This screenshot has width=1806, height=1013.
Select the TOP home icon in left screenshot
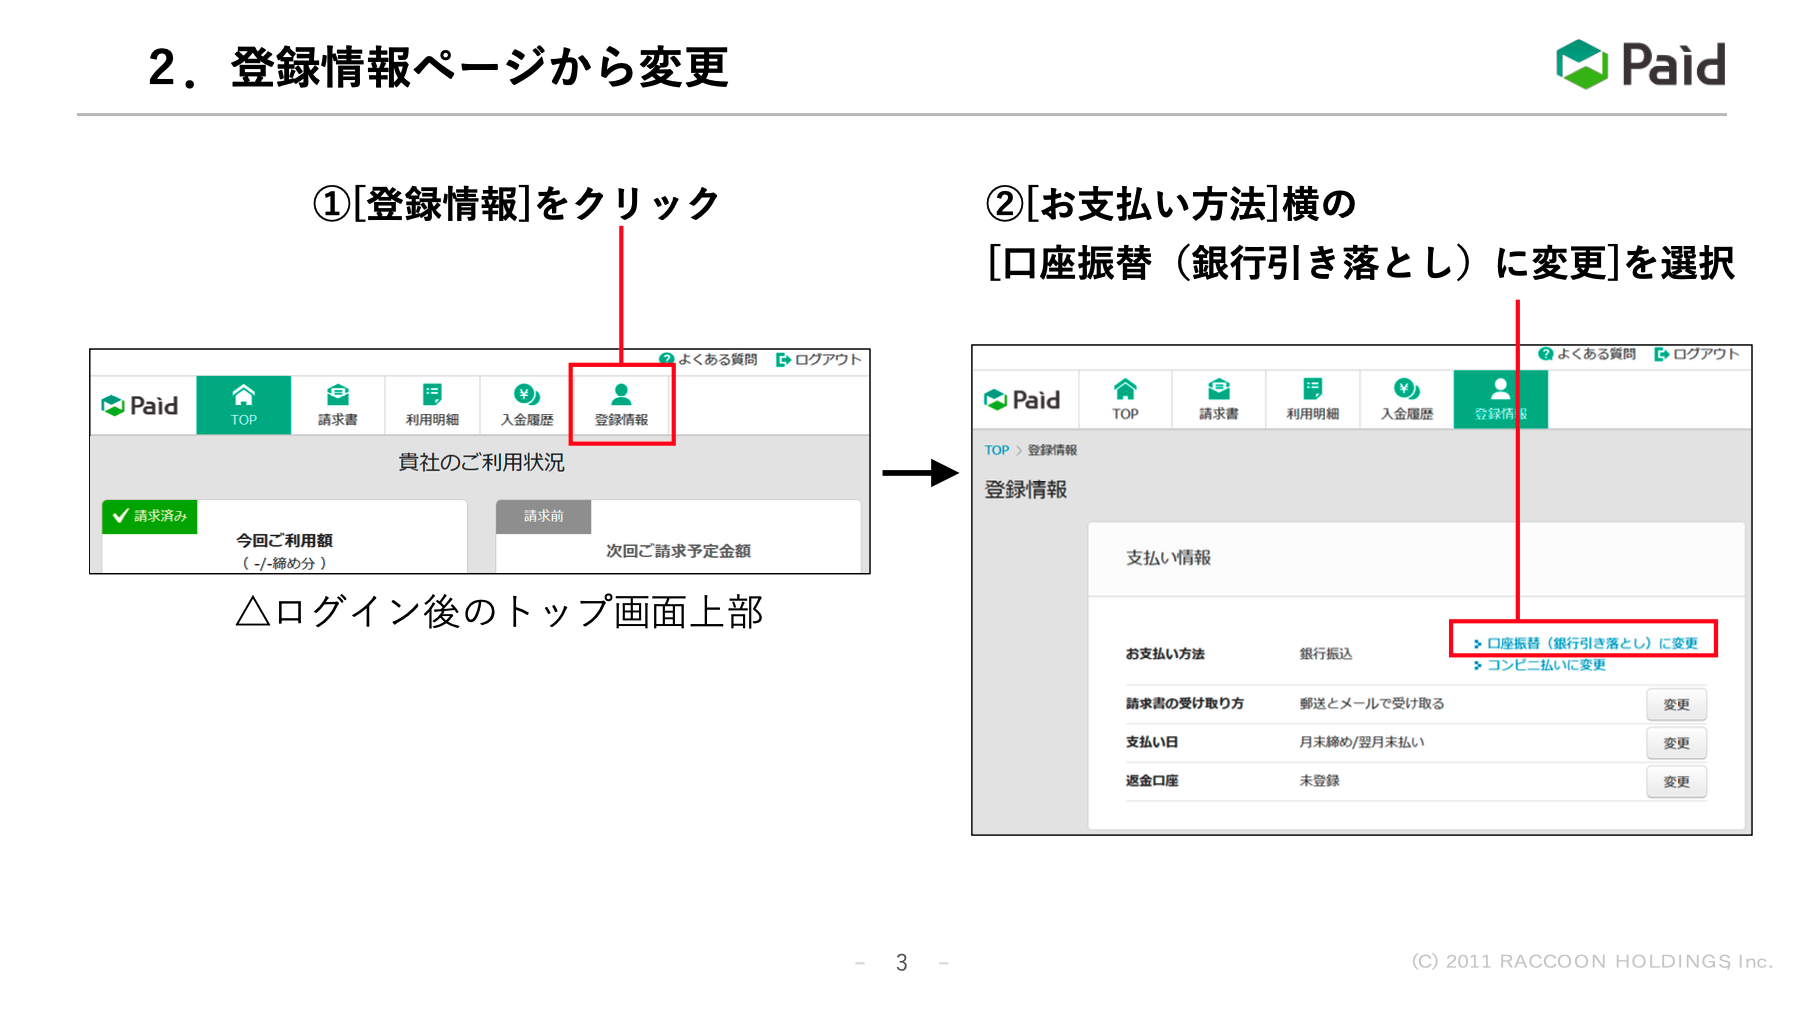click(x=244, y=395)
